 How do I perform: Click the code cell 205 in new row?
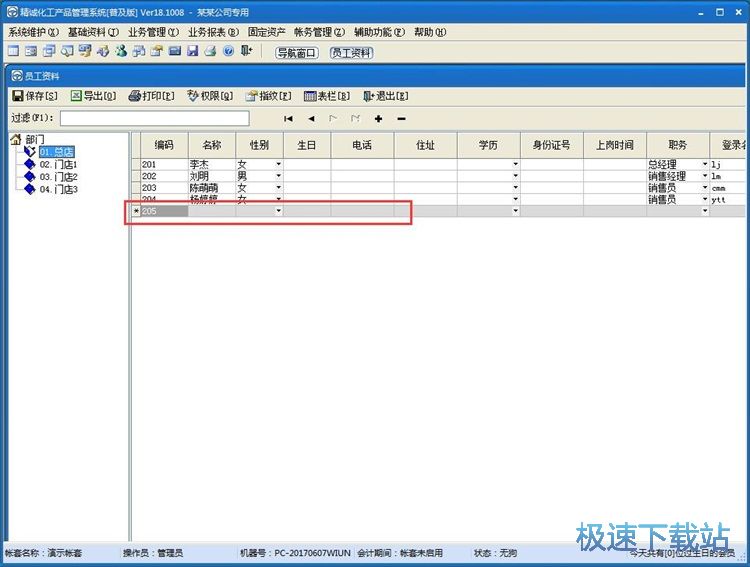164,211
